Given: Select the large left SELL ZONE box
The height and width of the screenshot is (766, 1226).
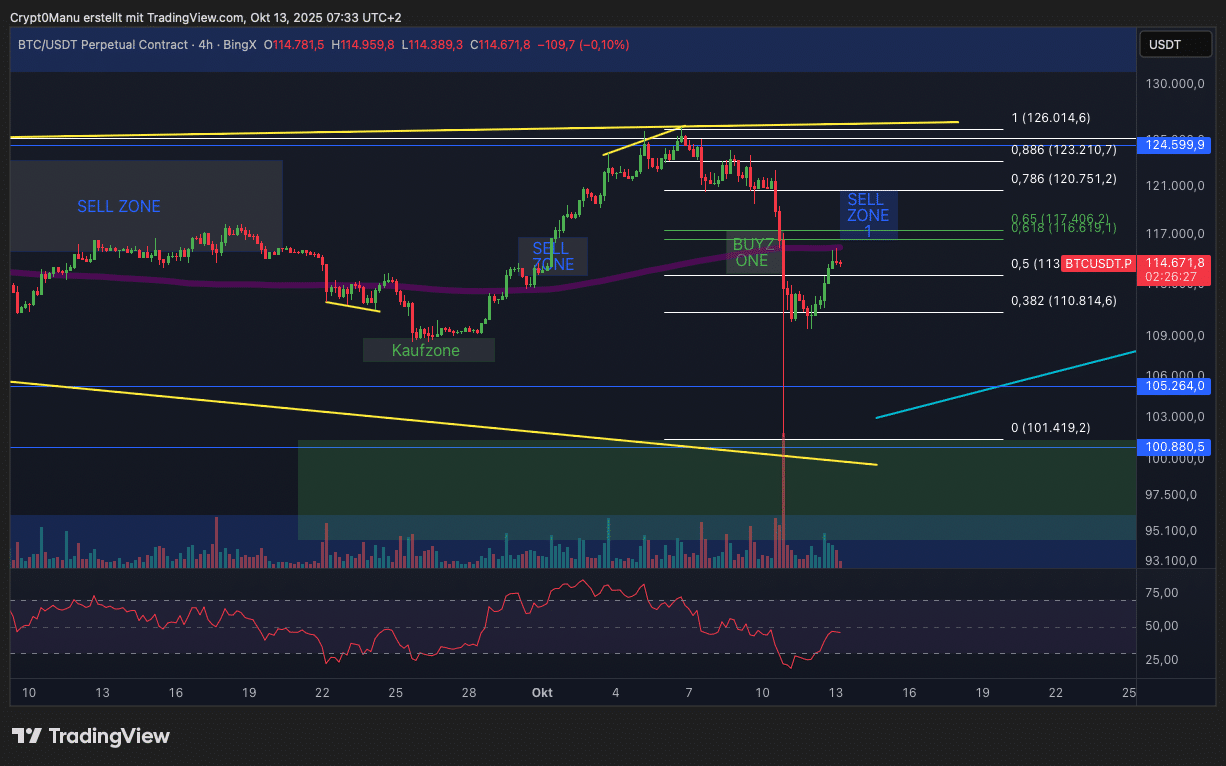Looking at the screenshot, I should tap(146, 206).
